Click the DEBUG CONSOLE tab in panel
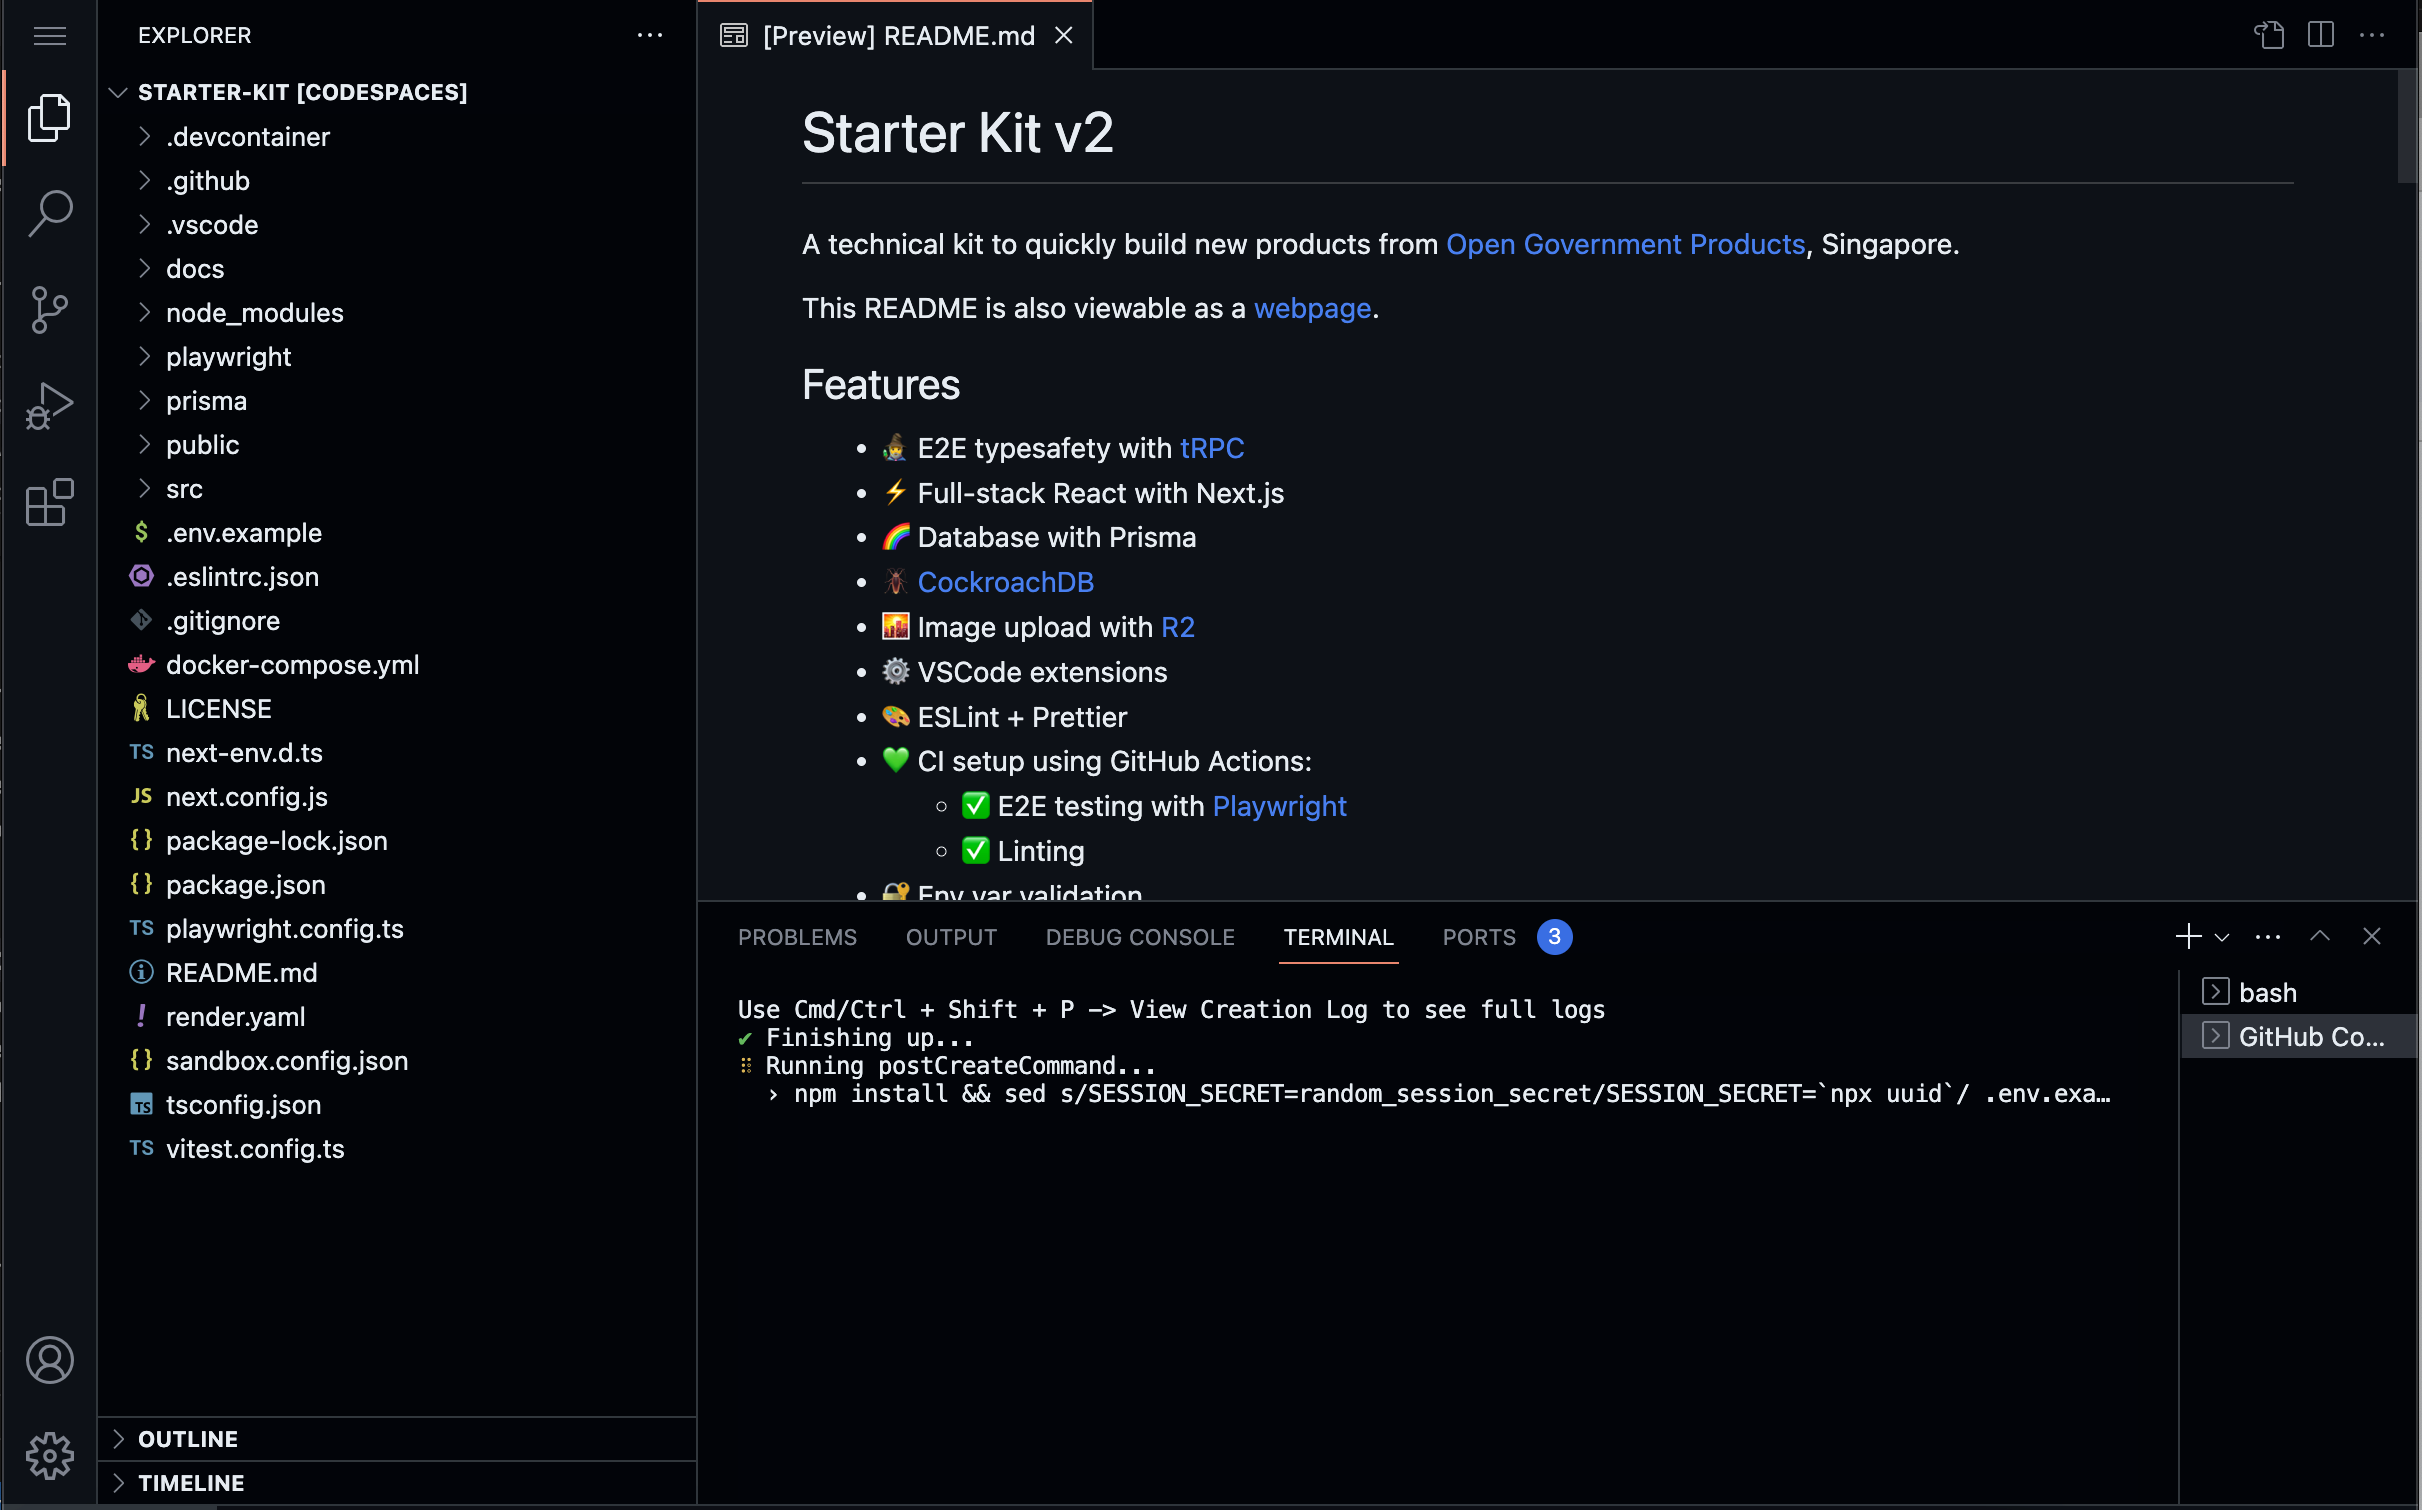Screen dimensions: 2422x1510 (x=1139, y=936)
